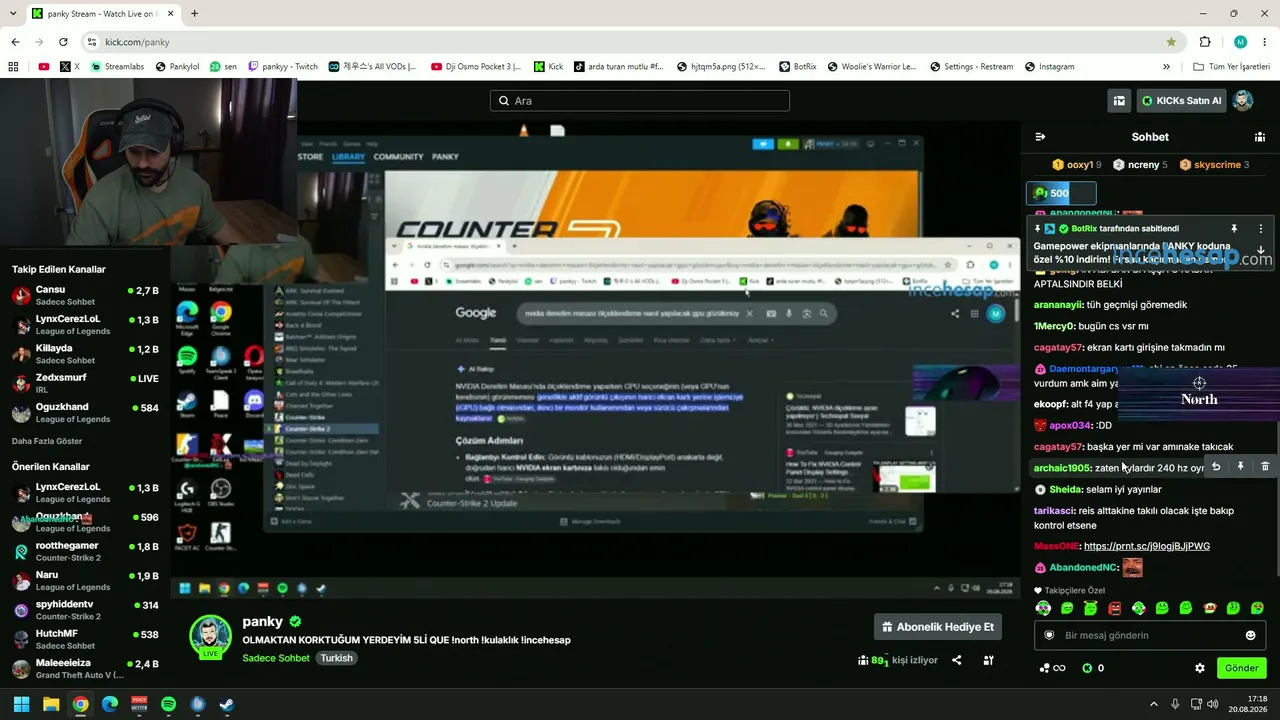Select the panky Stream browser tab
This screenshot has height=720, width=1280.
[101, 14]
